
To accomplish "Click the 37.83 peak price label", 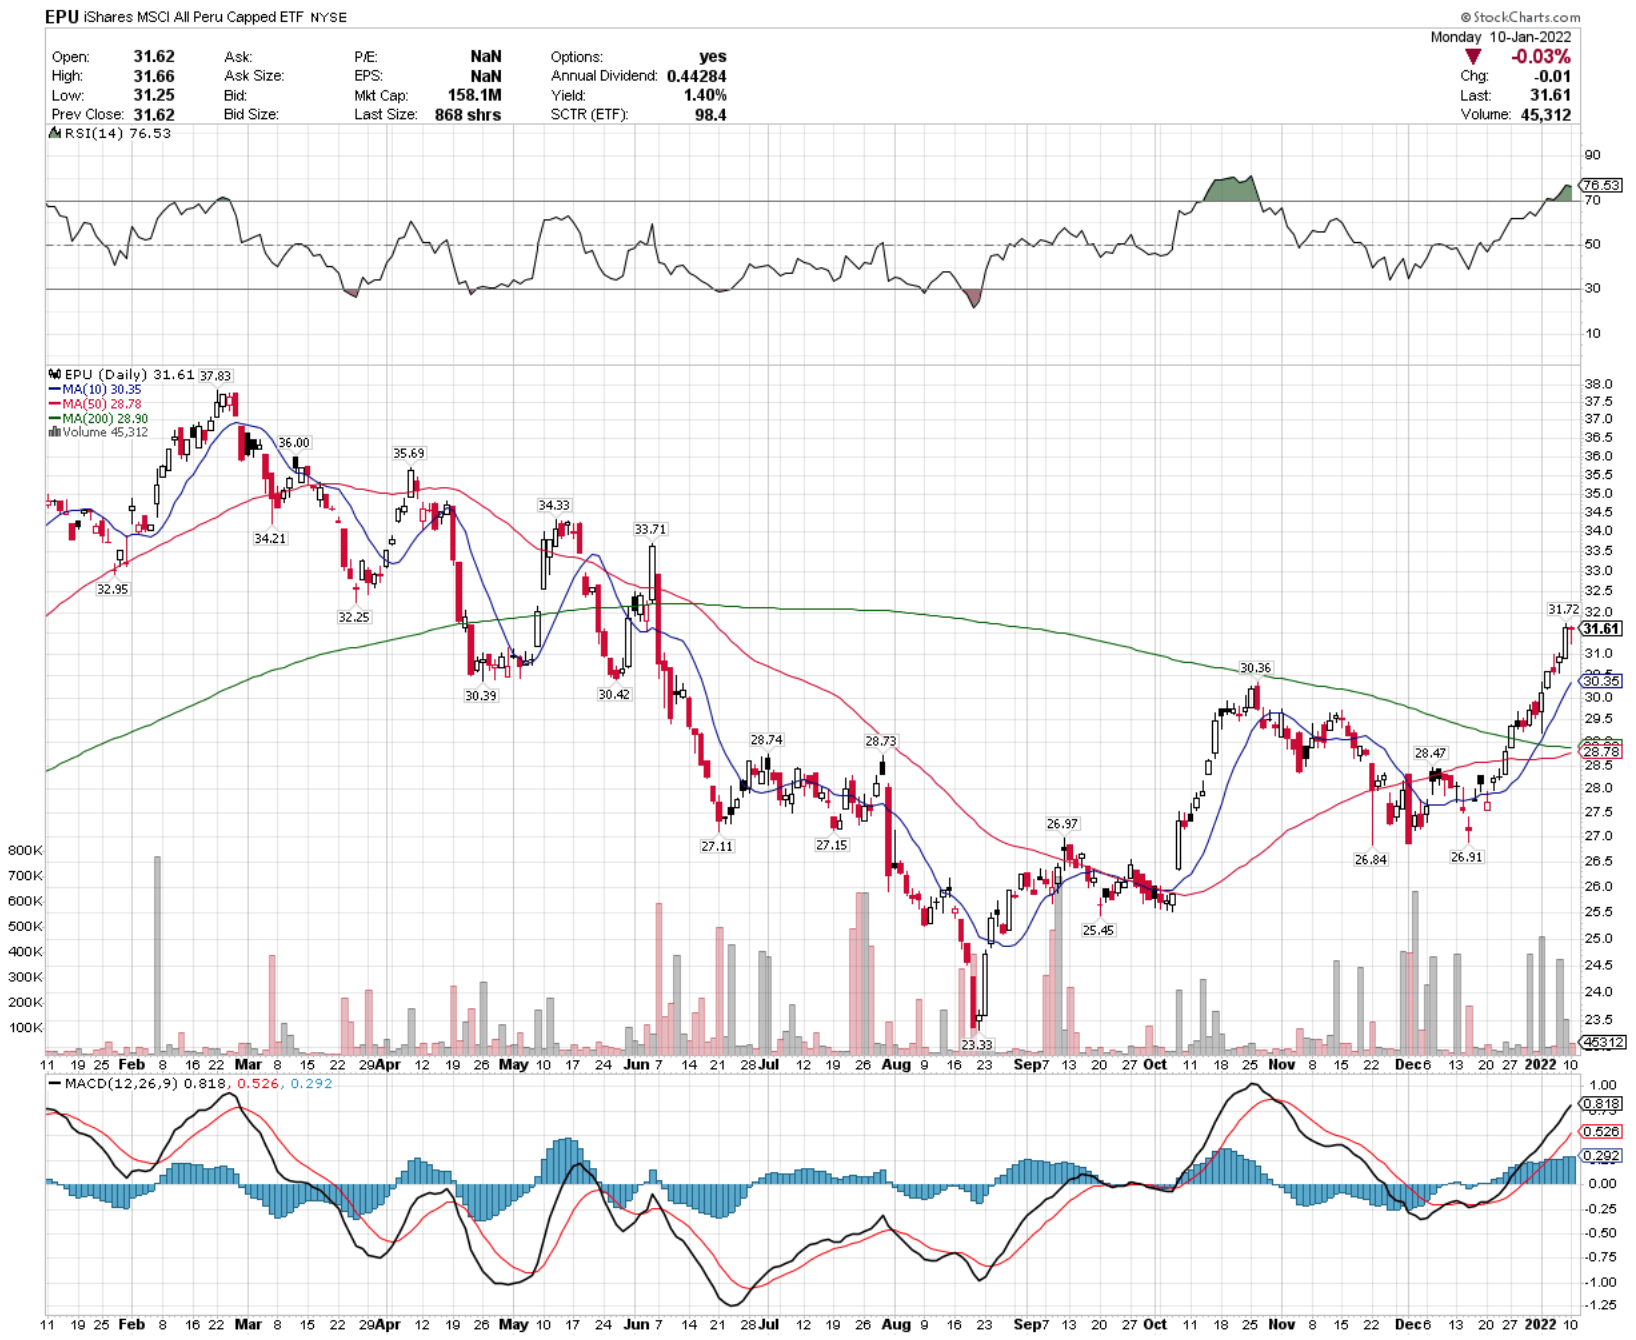I will (x=215, y=376).
